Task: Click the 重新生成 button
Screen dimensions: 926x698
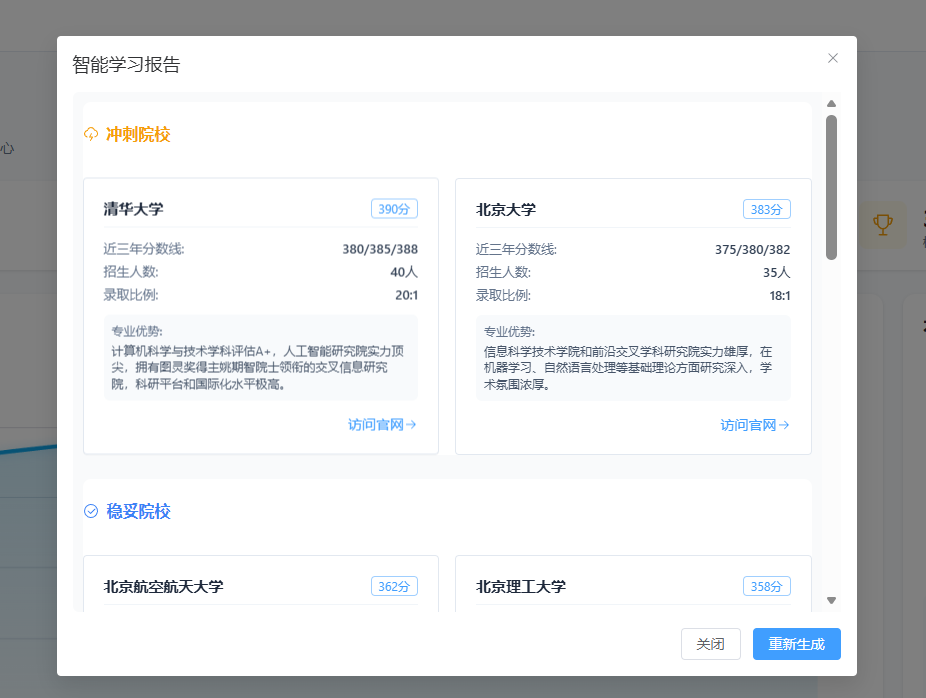Action: pyautogui.click(x=797, y=644)
